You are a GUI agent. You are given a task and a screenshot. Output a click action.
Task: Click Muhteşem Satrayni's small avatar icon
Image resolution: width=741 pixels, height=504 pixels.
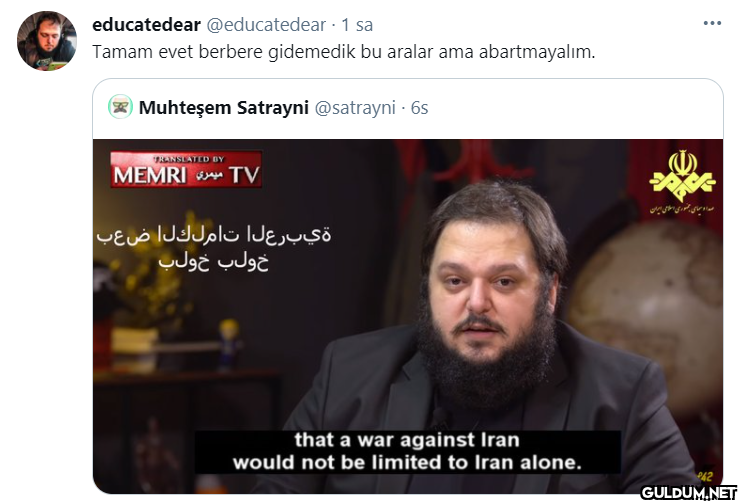(120, 107)
